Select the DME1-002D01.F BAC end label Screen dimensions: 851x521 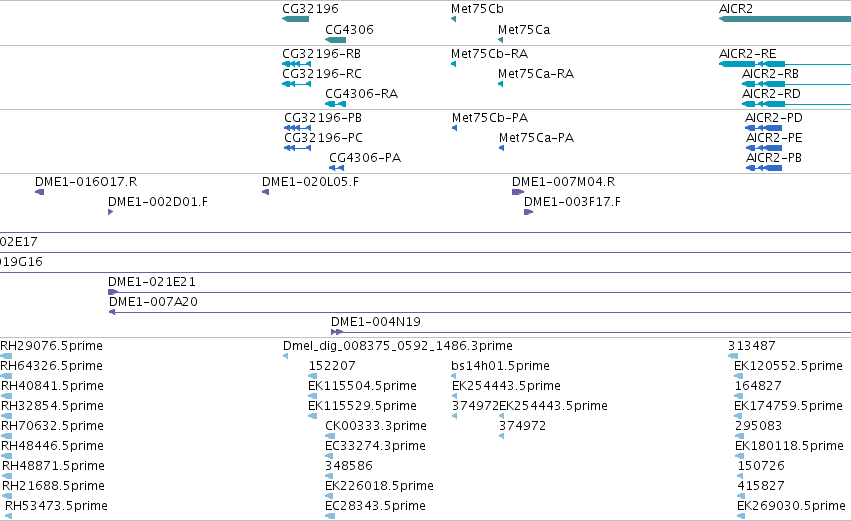[x=157, y=201]
